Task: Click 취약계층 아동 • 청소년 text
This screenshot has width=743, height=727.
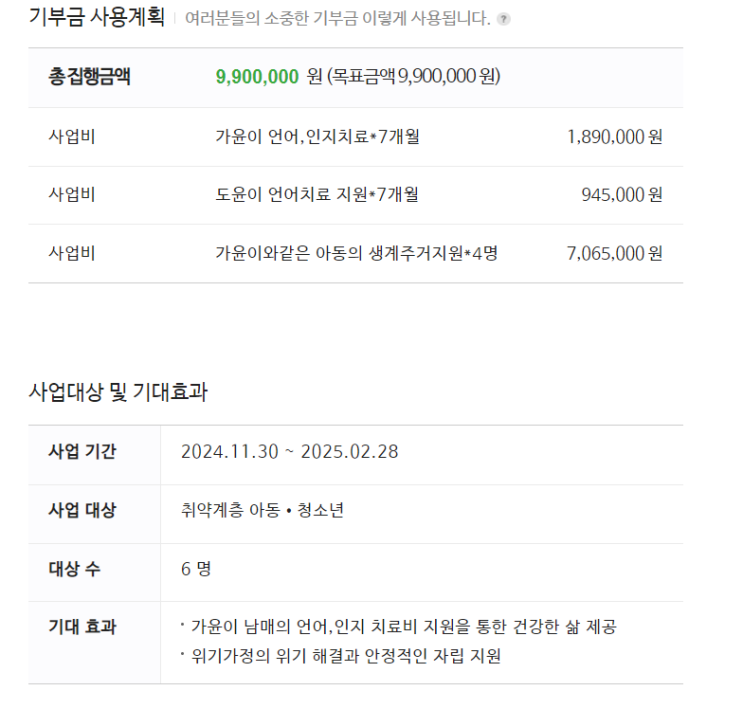Action: pos(262,510)
